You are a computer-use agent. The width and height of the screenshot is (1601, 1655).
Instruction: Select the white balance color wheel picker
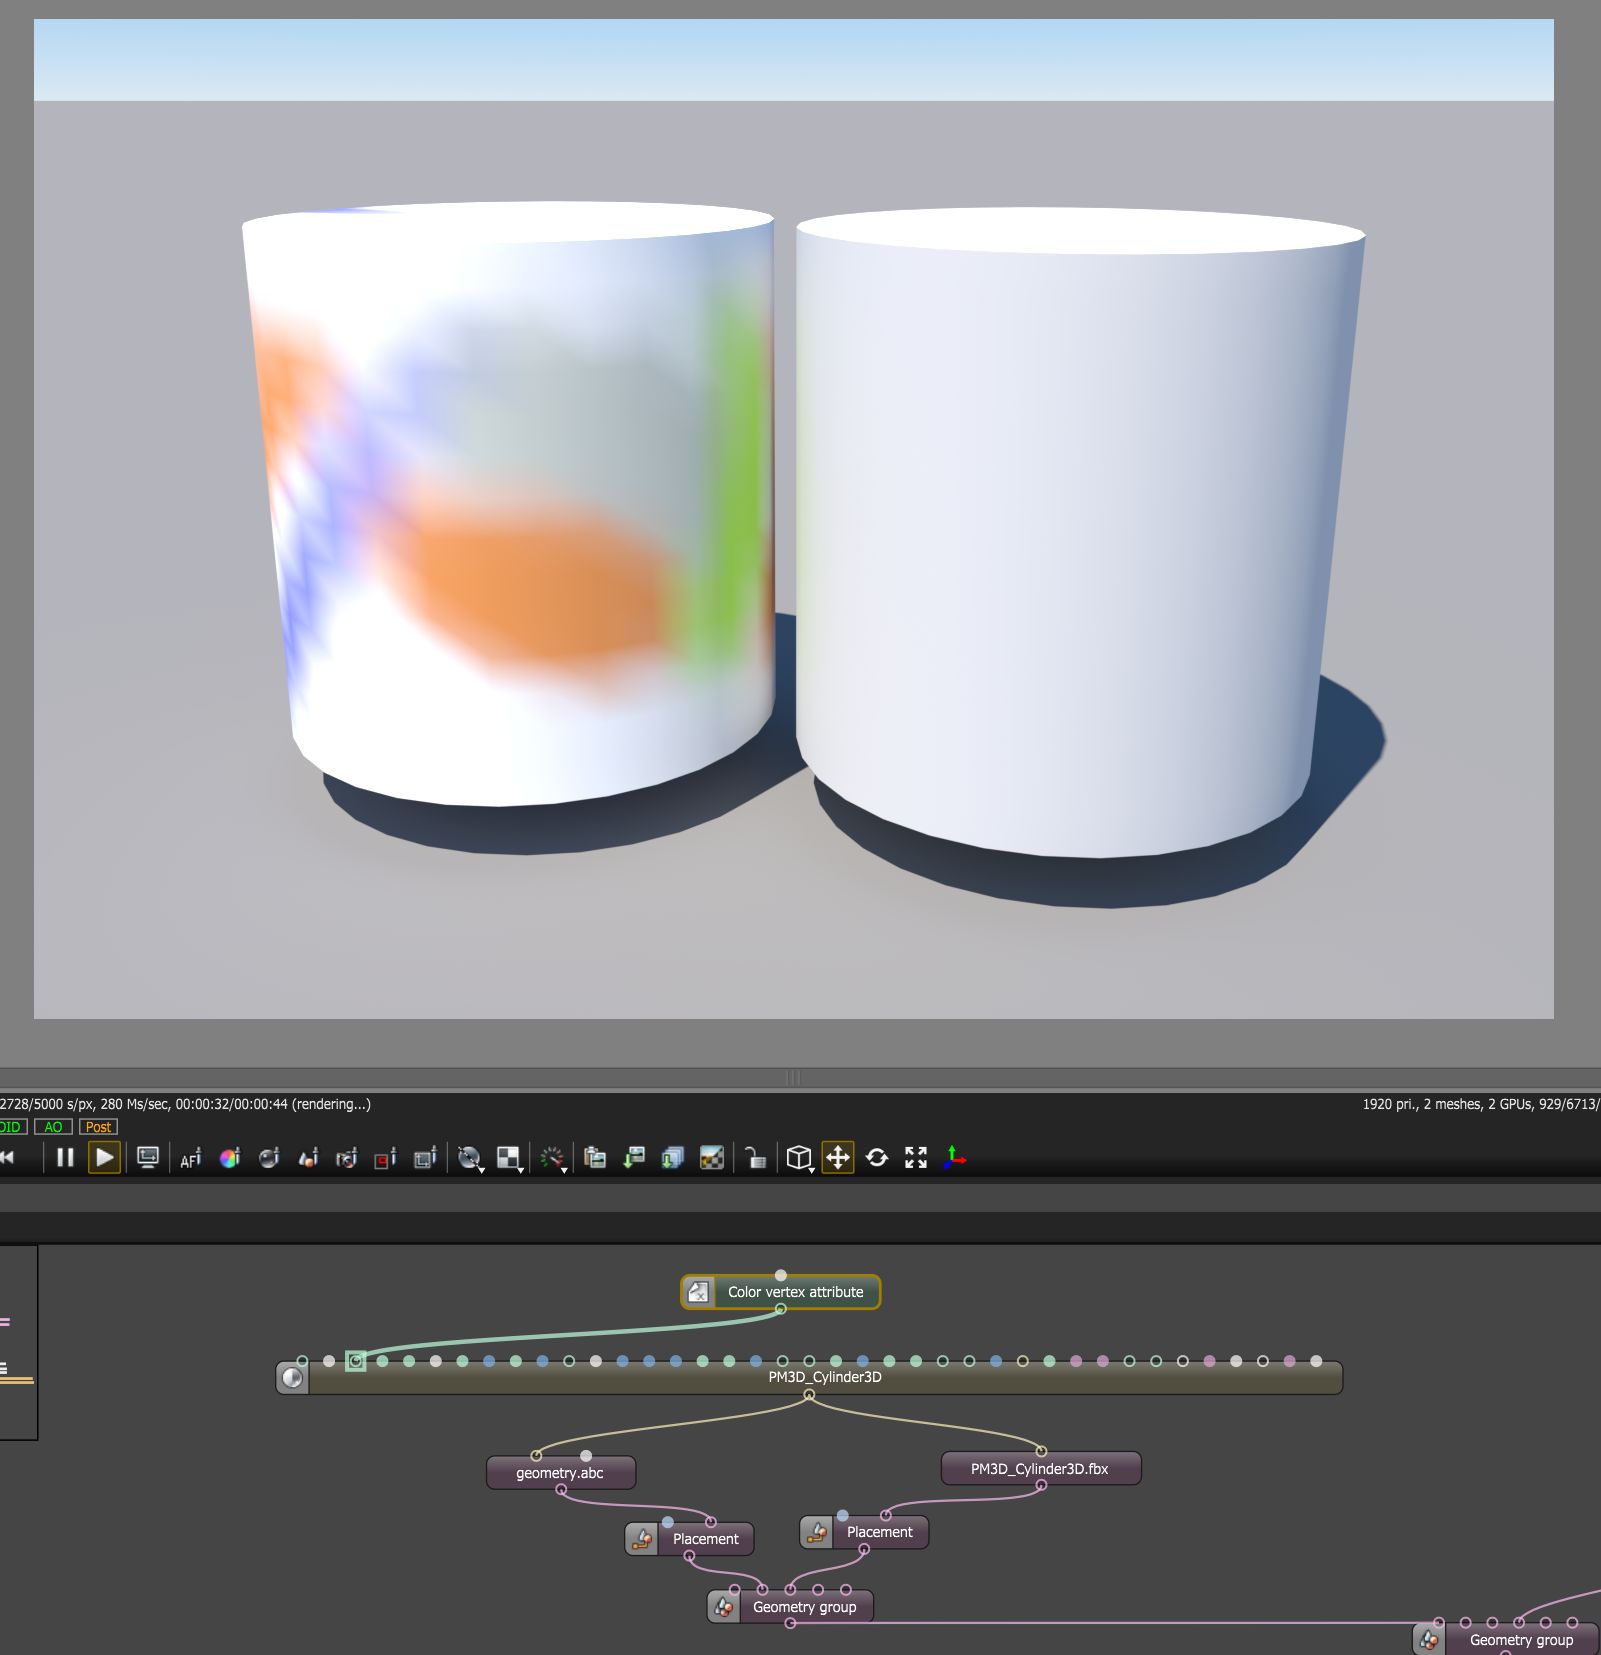click(230, 1158)
